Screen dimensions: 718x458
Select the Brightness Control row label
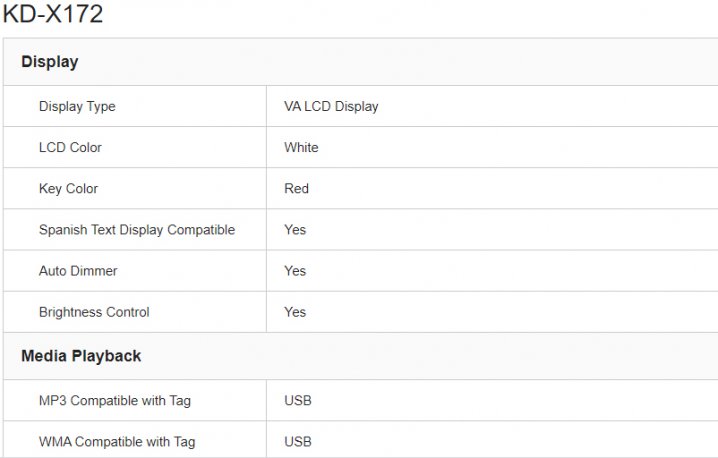[x=94, y=312]
